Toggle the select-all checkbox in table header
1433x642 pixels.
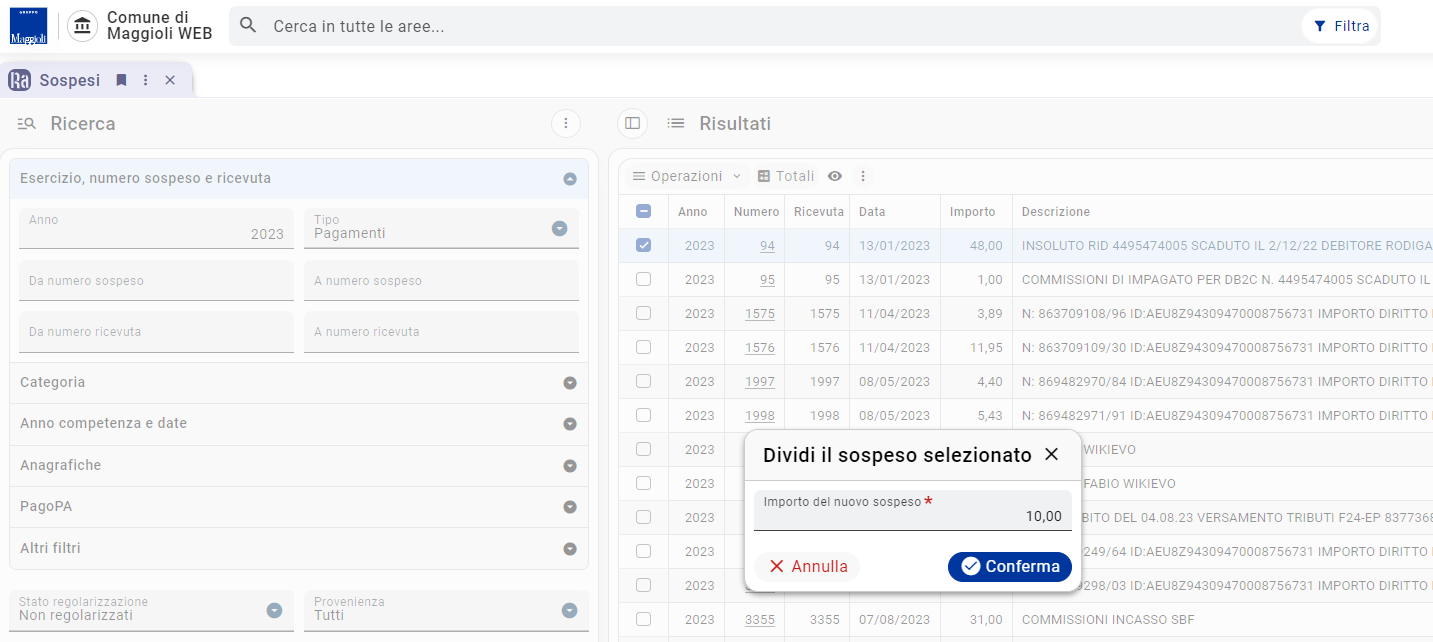point(643,211)
